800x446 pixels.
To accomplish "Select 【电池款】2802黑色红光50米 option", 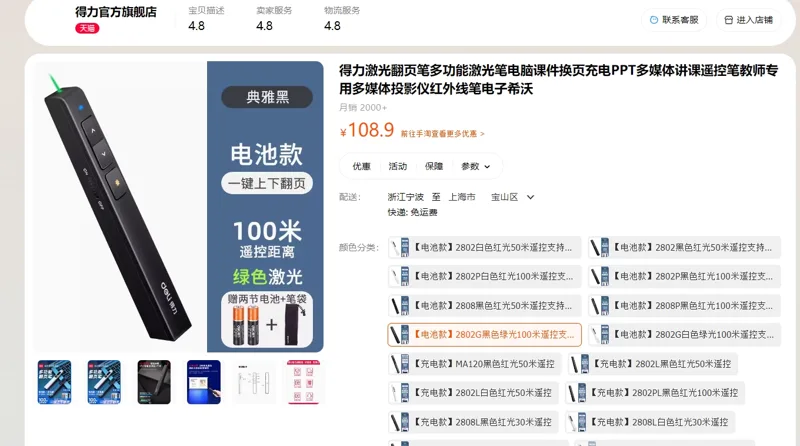I will click(684, 247).
